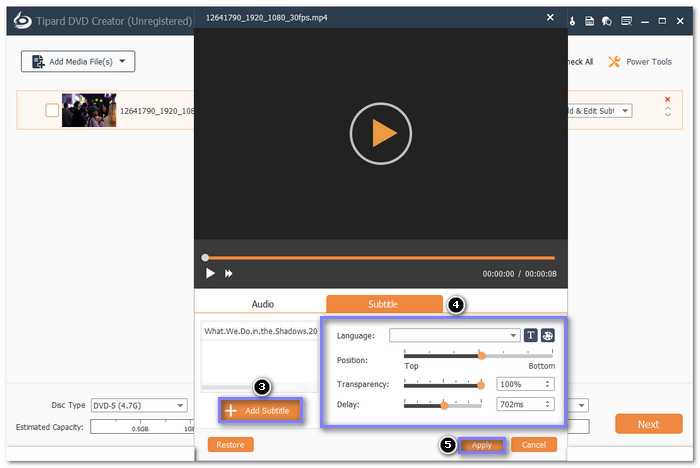The image size is (700, 468).
Task: Click the Add Subtitle button
Action: (x=261, y=410)
